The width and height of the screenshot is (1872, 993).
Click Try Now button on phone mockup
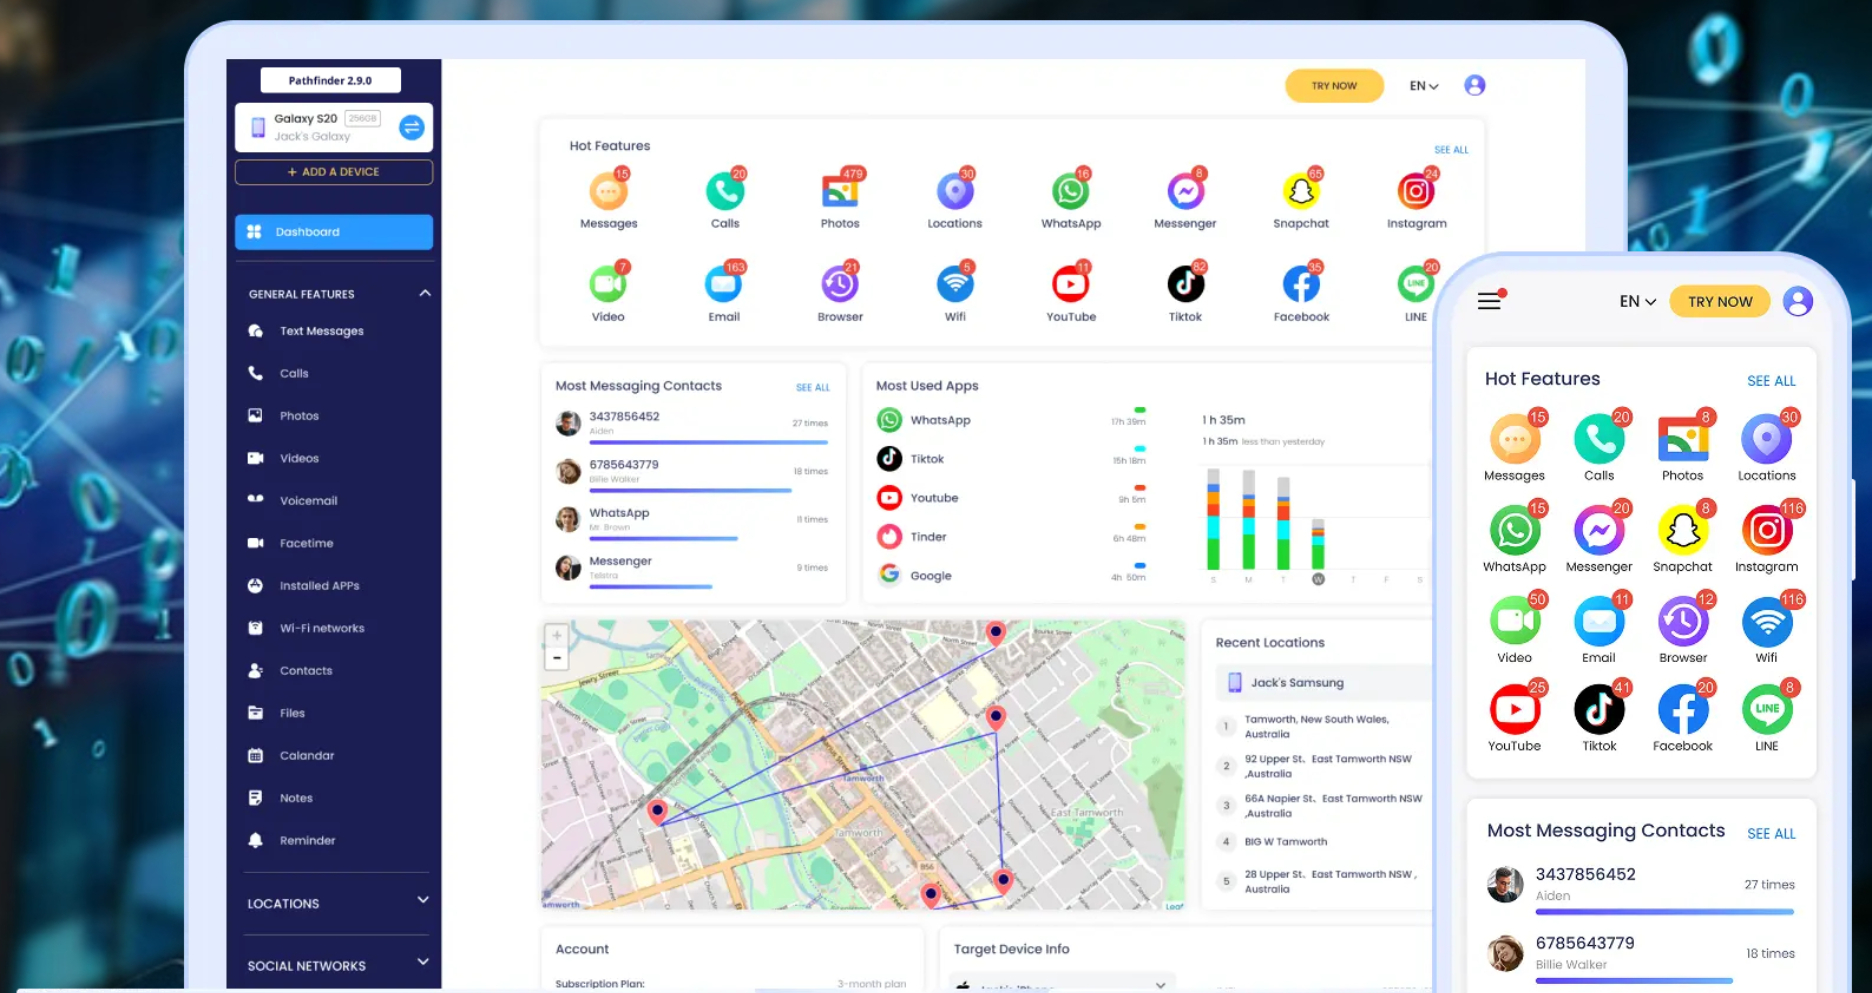1720,301
